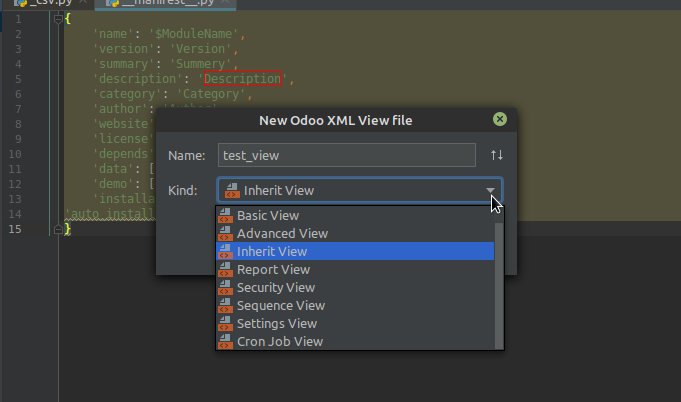
Task: Switch to the __manifest__.py editor tab
Action: click(x=165, y=3)
